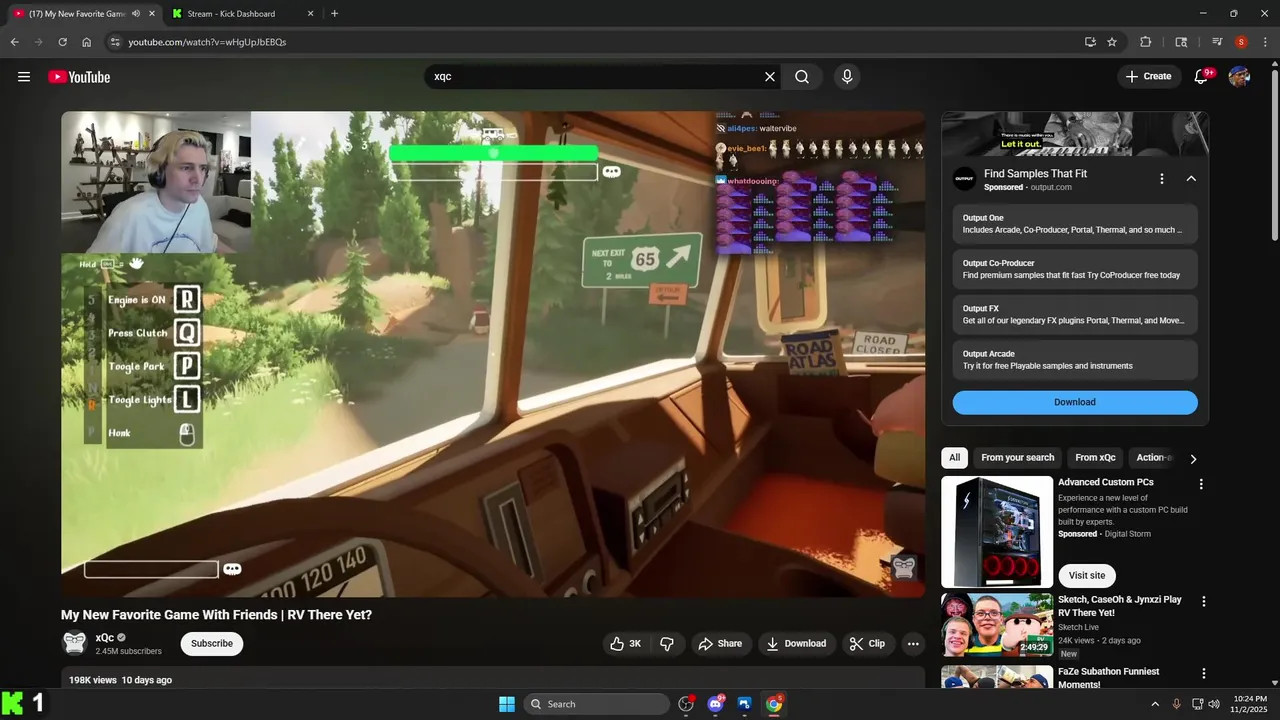Open Chrome icon on the taskbar

[x=774, y=704]
